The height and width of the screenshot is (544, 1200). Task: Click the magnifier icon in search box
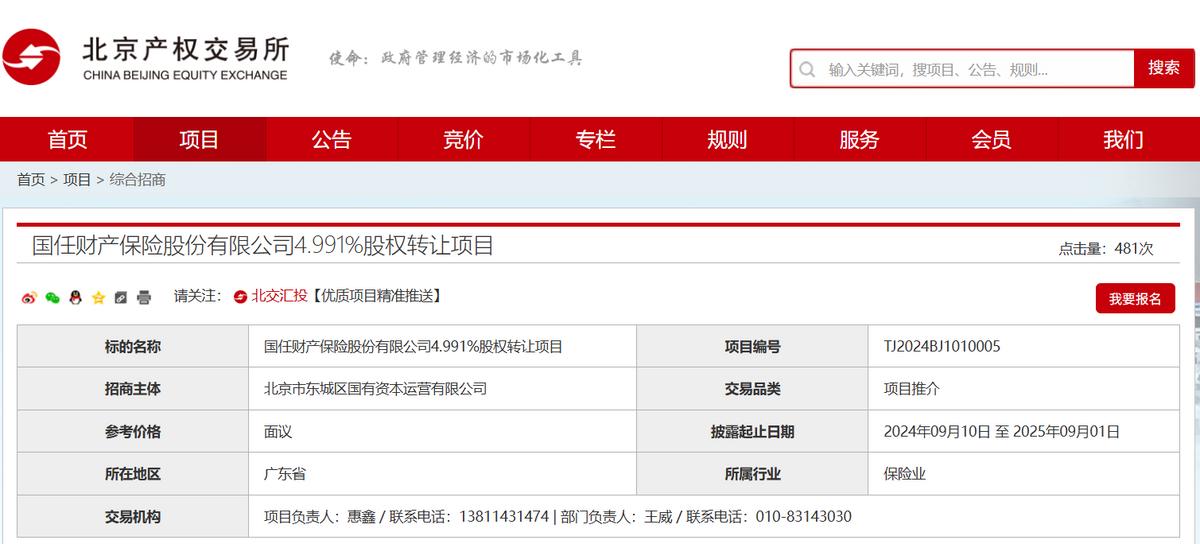click(808, 69)
